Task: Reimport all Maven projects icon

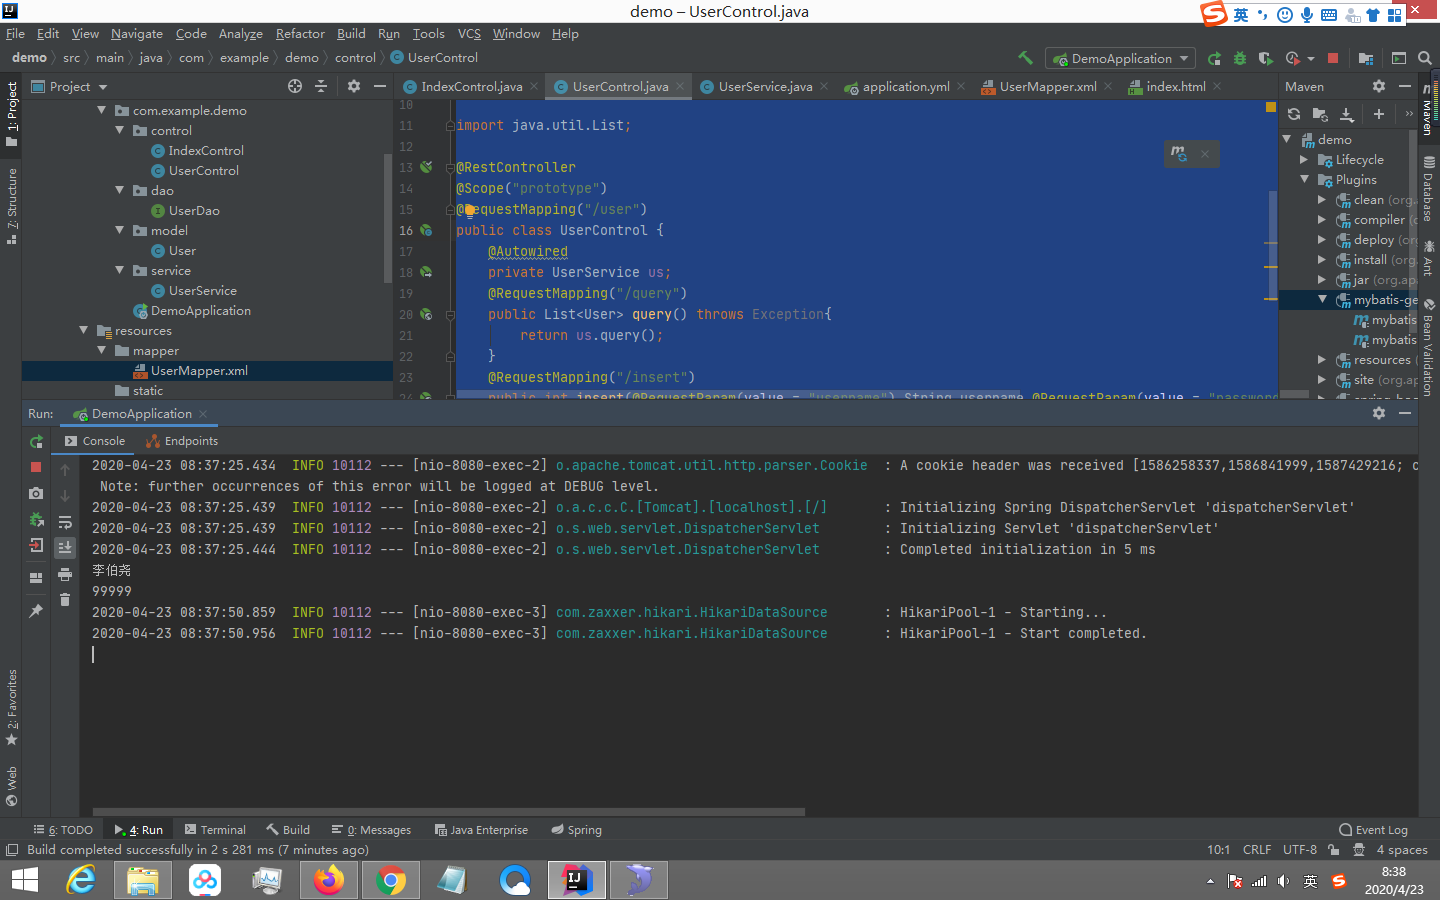Action: tap(1294, 114)
